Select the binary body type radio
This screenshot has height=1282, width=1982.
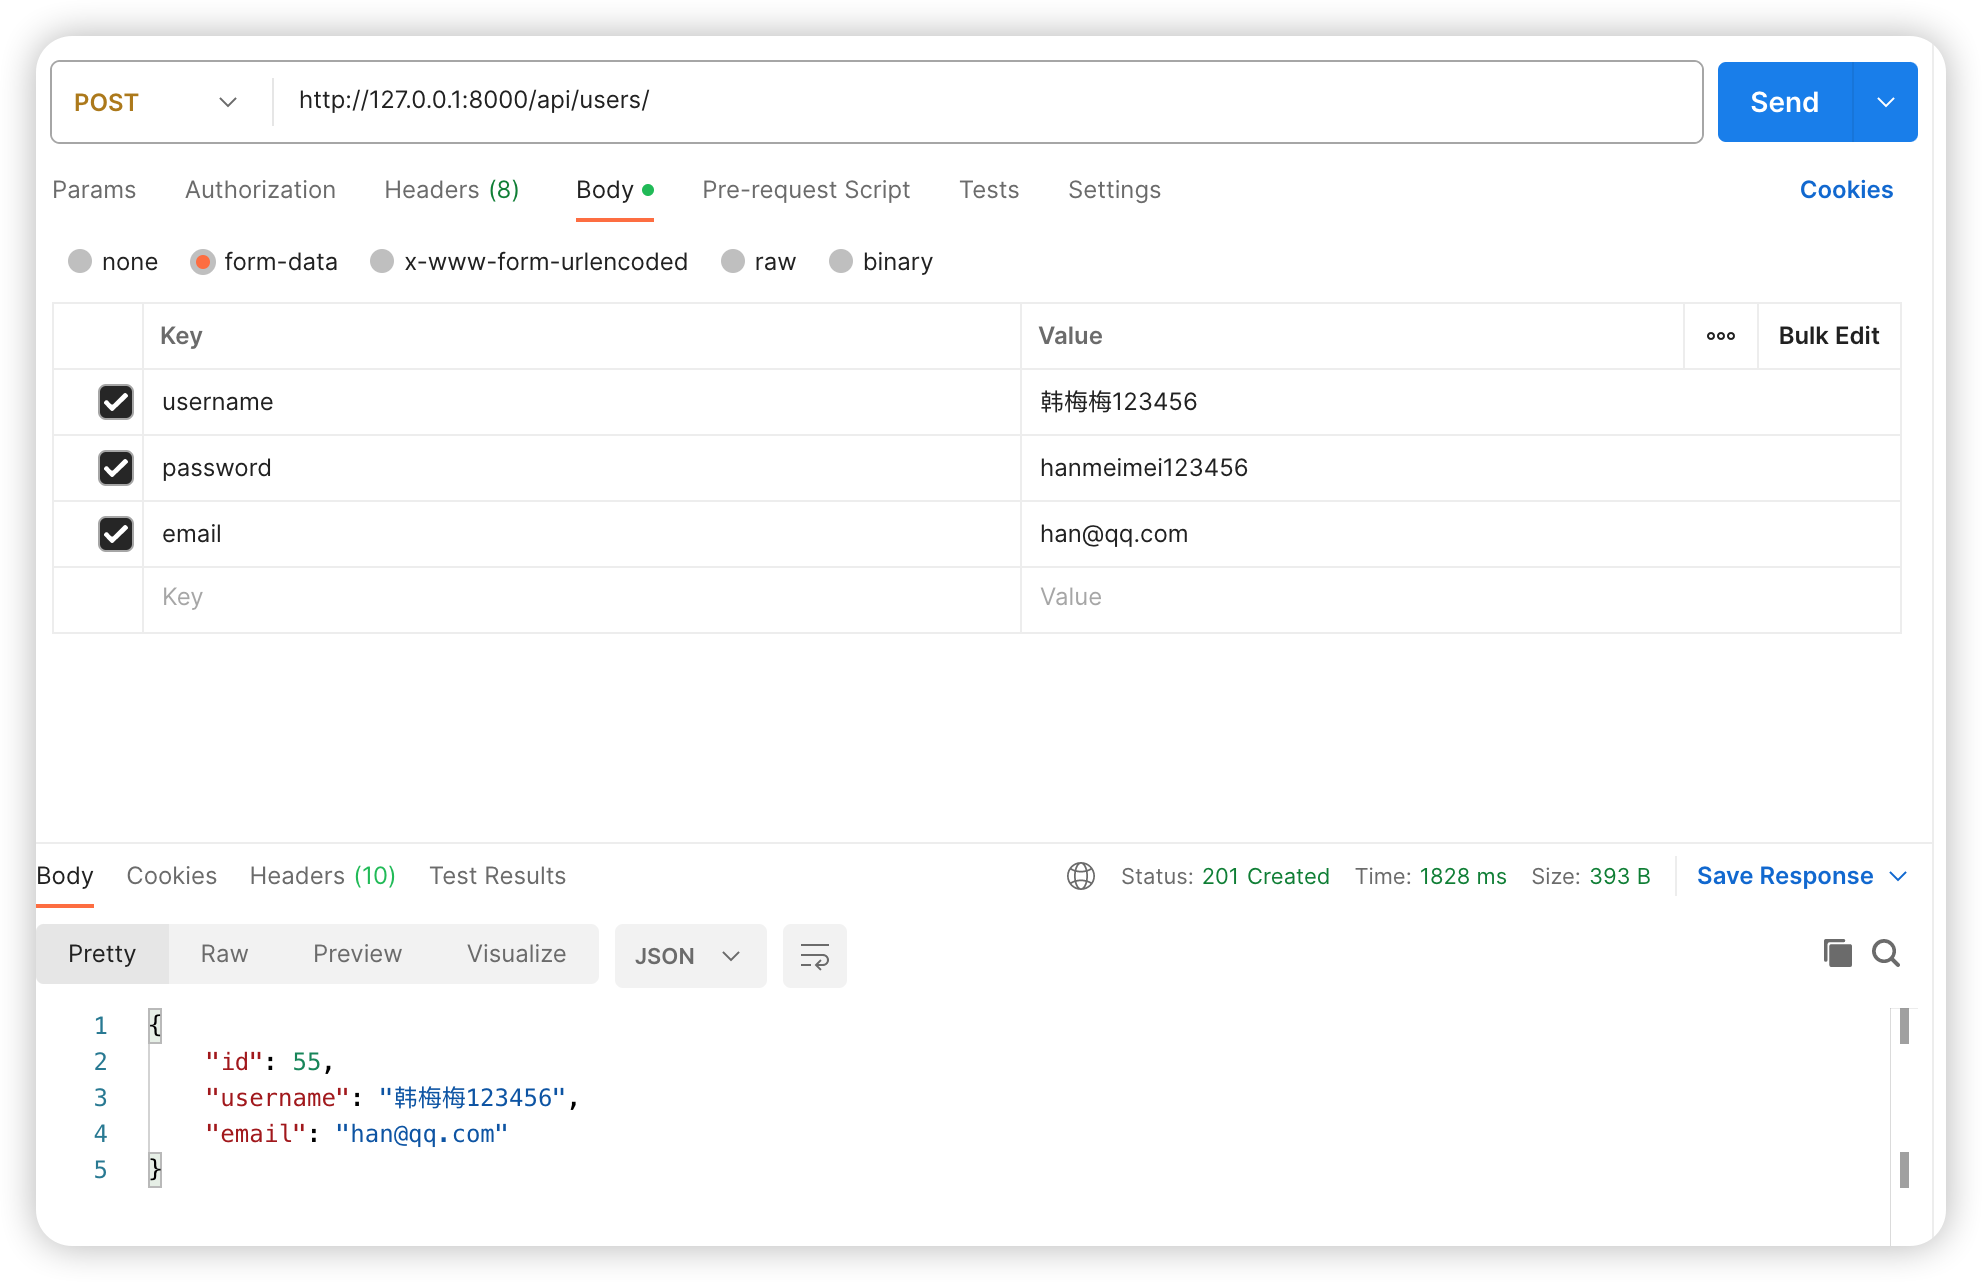[x=841, y=261]
